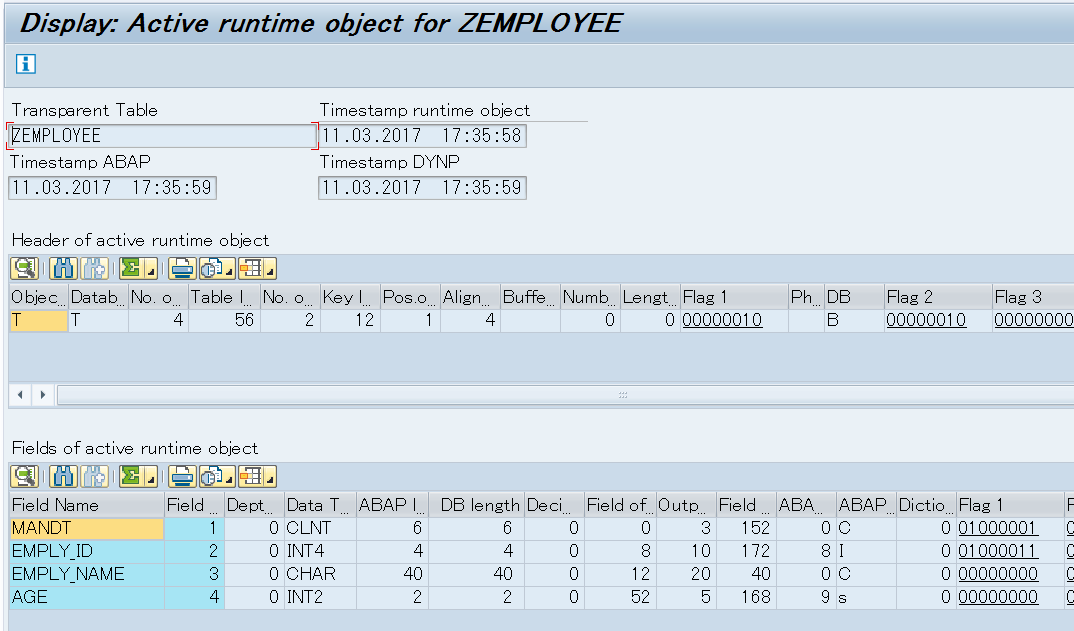Open MANDT Flag 1 link 01000001
The height and width of the screenshot is (631, 1074).
pos(998,528)
